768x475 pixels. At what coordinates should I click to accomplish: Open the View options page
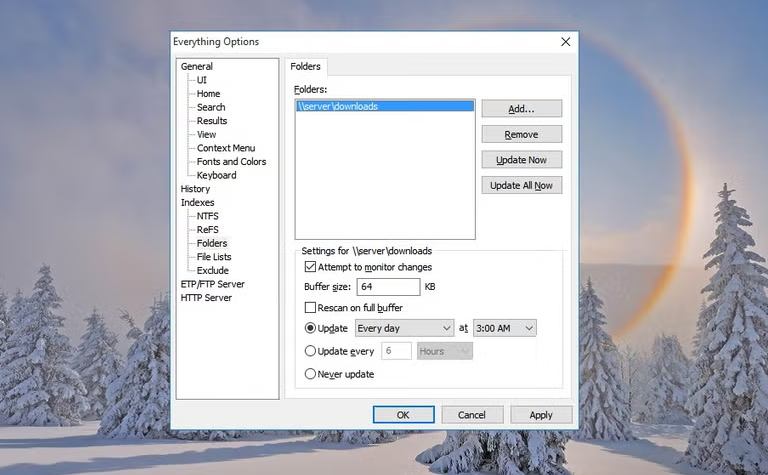(206, 134)
